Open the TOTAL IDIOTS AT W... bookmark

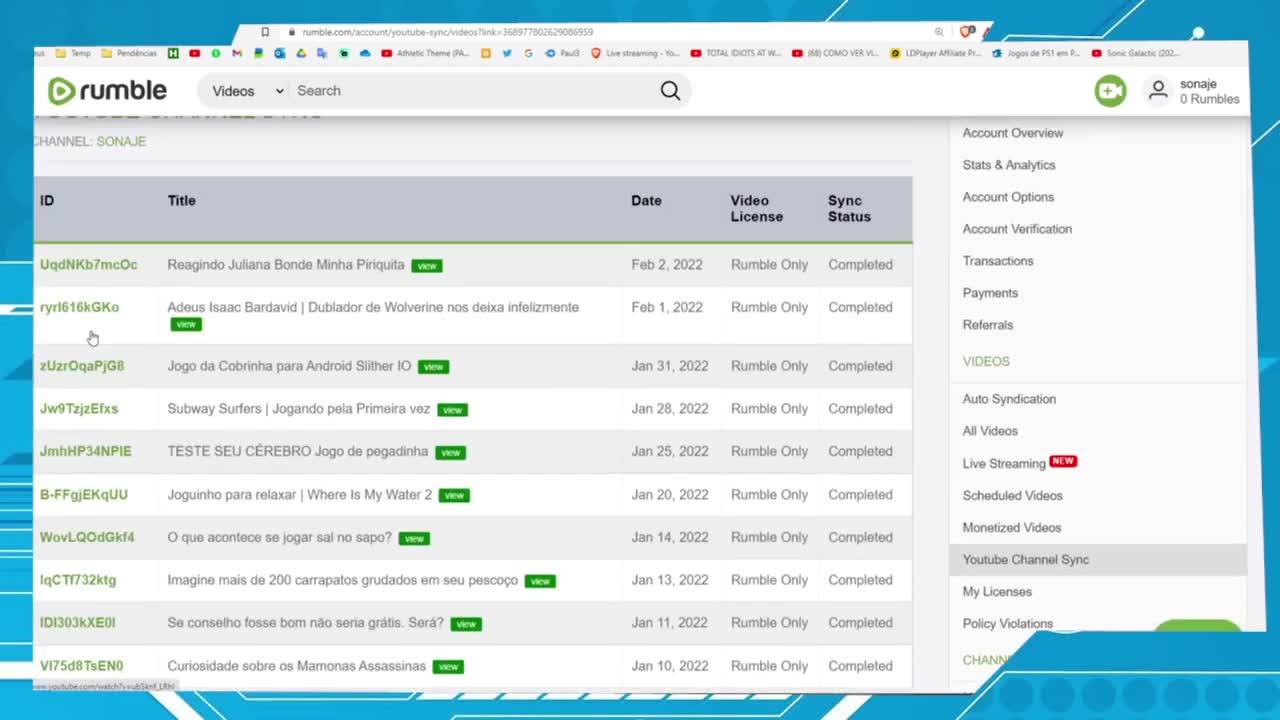(x=736, y=53)
